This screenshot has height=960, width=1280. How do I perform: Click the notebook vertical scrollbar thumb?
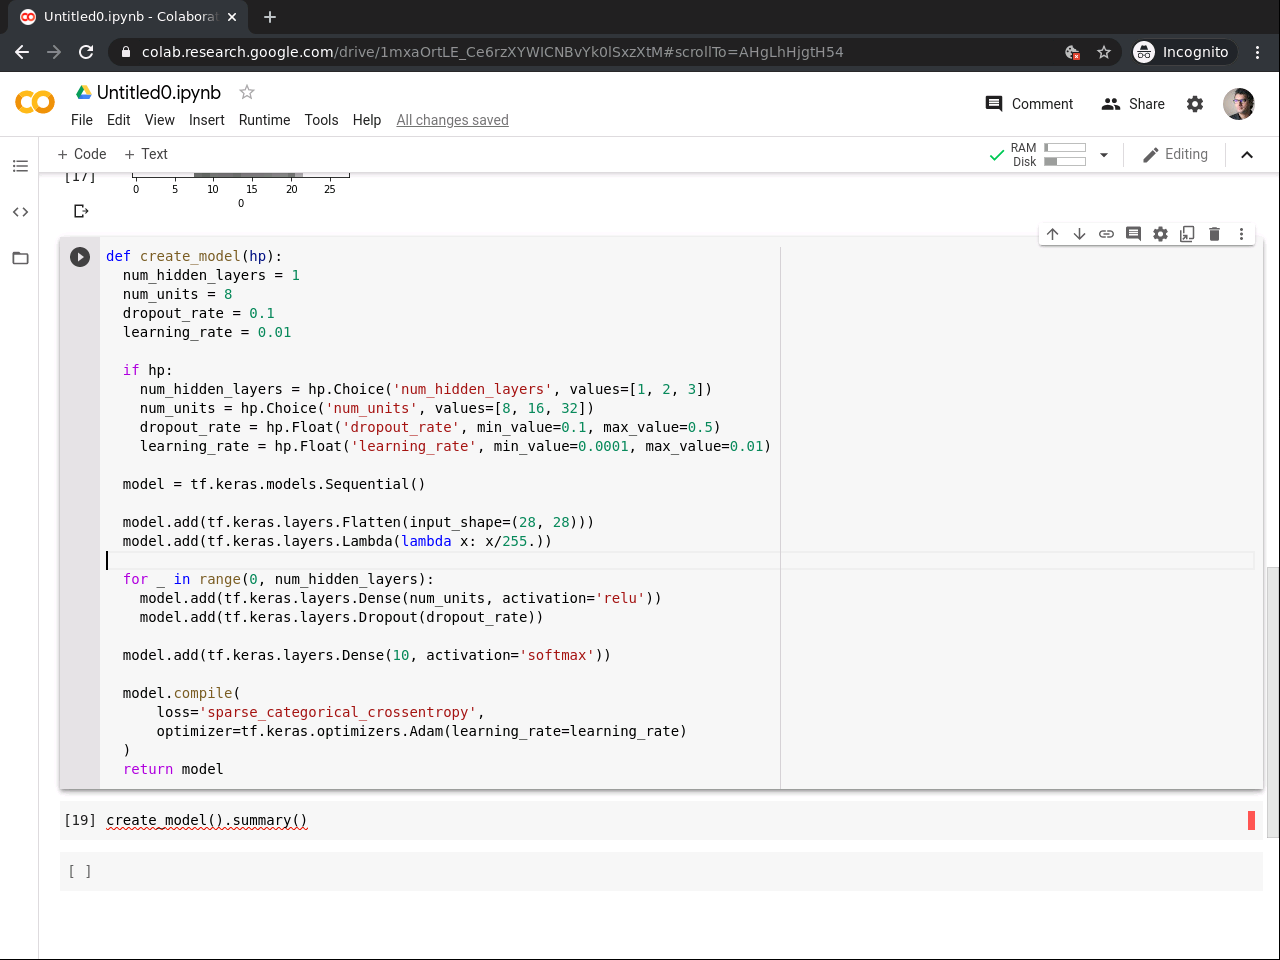tap(1272, 702)
